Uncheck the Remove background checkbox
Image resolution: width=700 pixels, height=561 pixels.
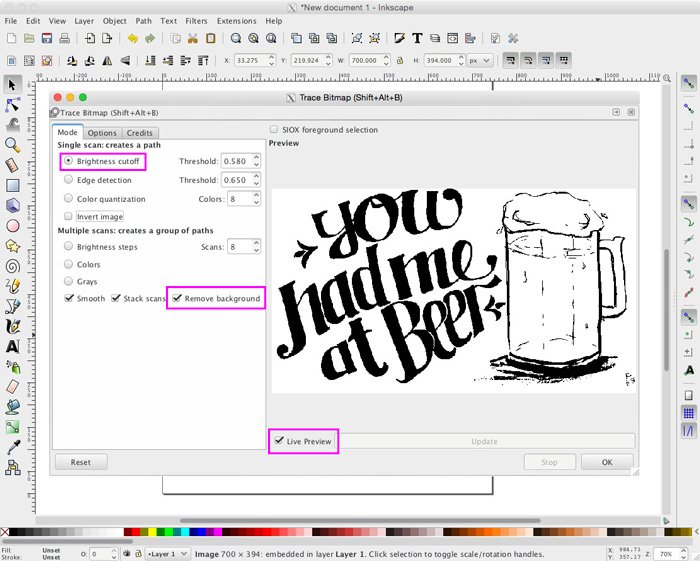177,298
